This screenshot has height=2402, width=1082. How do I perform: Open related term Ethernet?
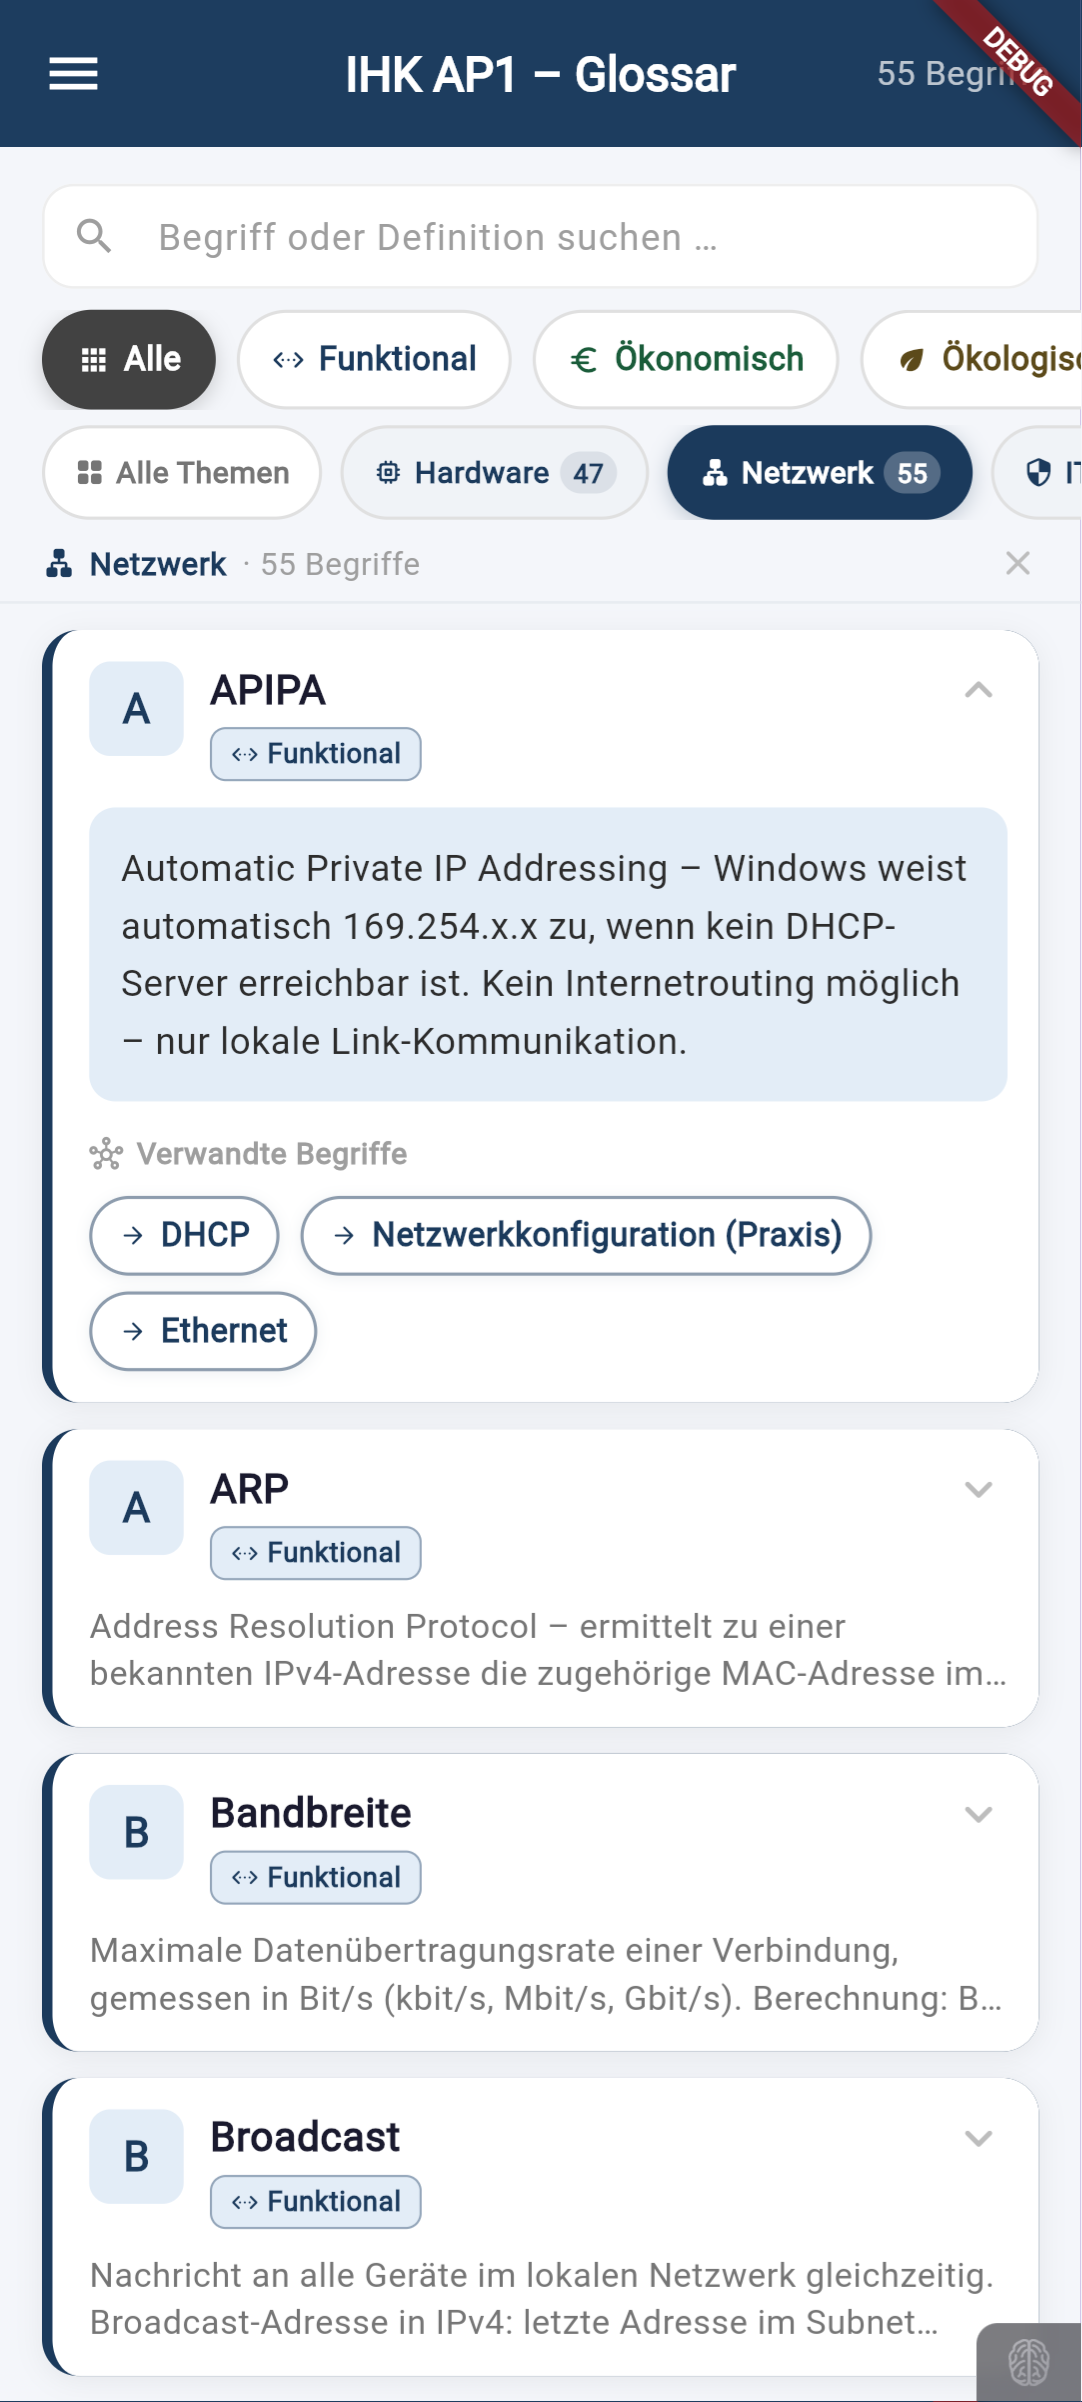203,1331
